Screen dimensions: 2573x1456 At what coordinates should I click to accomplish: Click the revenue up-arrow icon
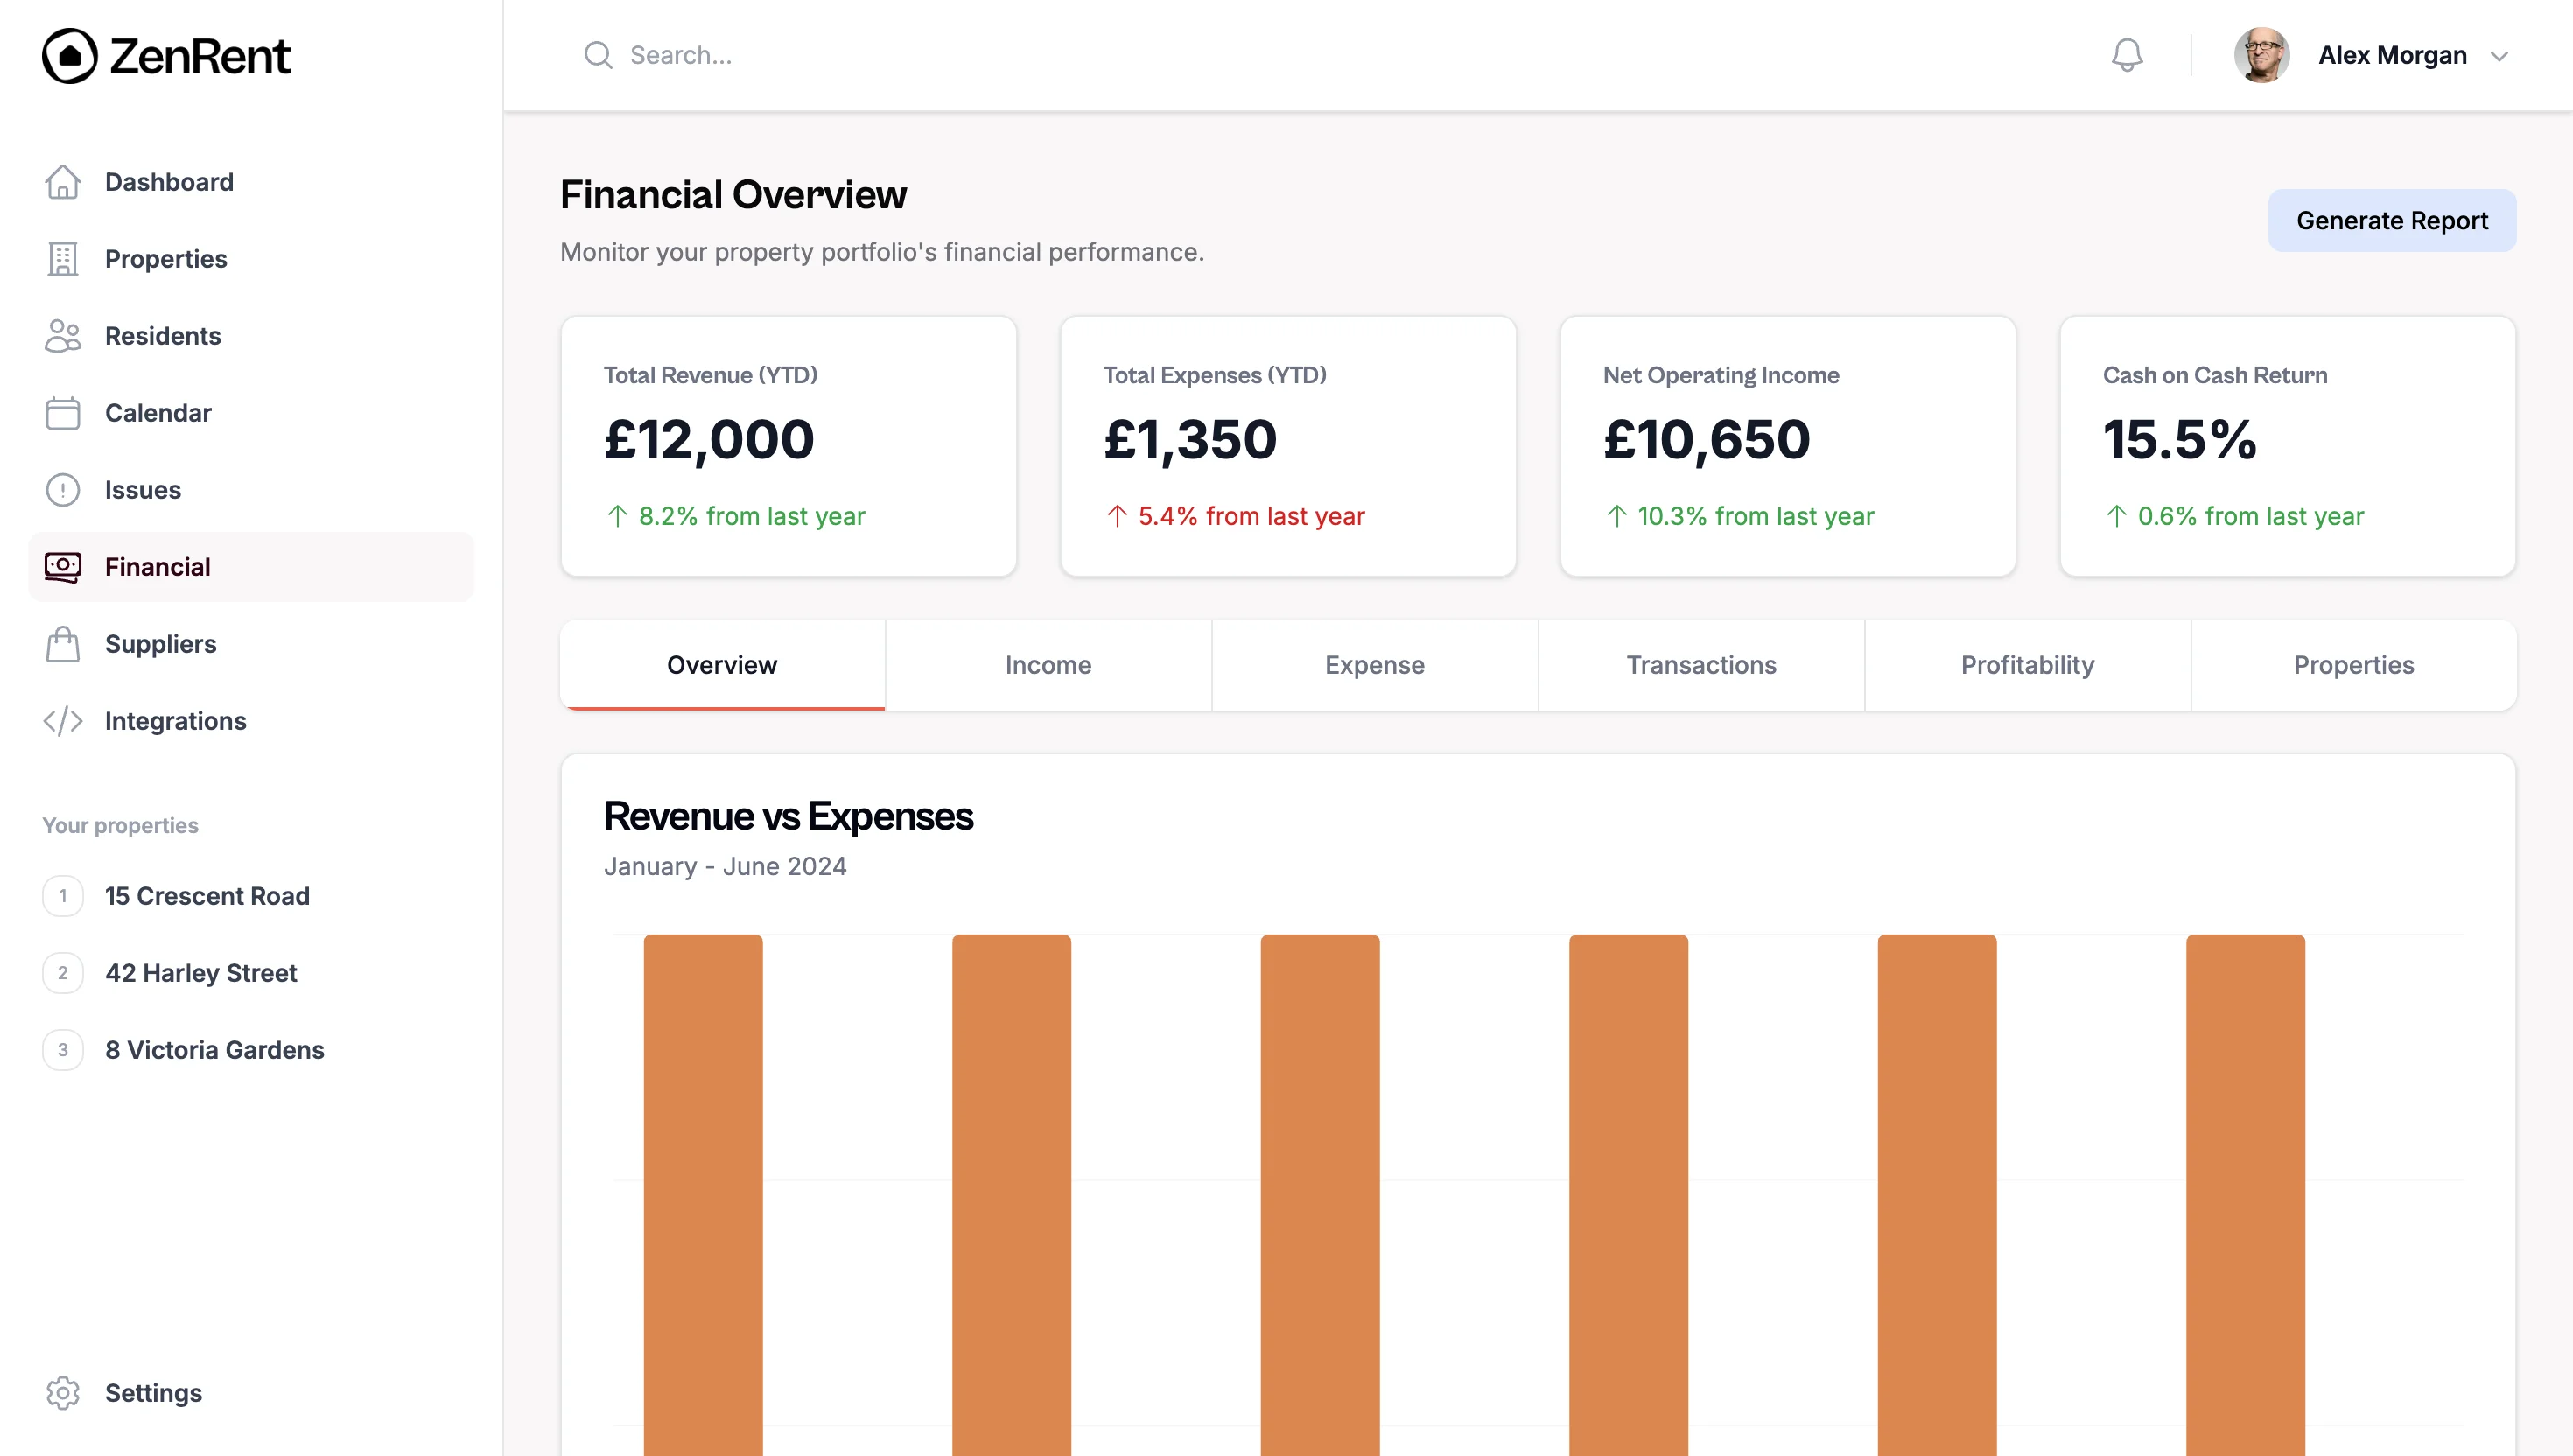coord(617,516)
